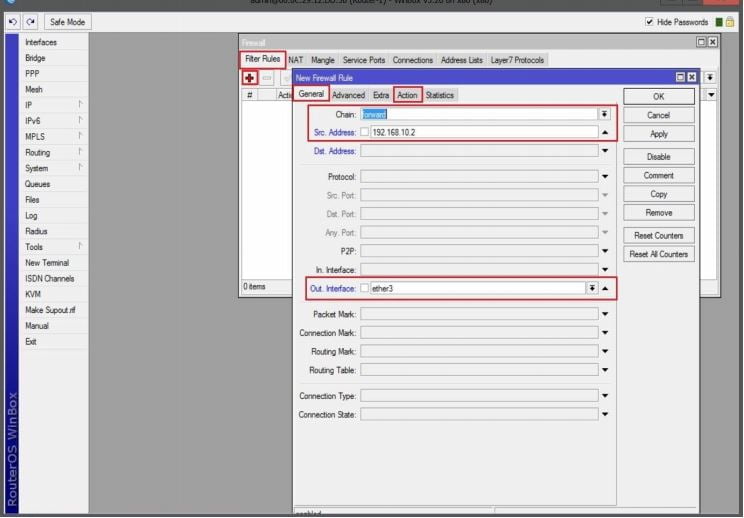Screen dimensions: 744x518
Task: Click the Reset All Counters button
Action: click(x=658, y=254)
